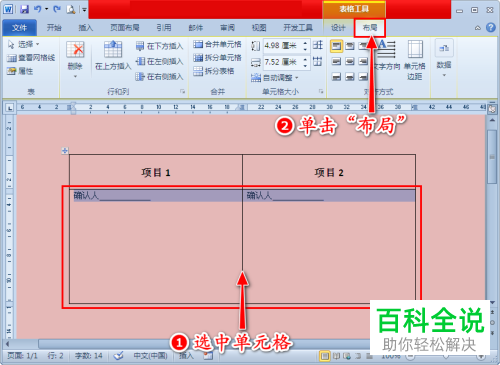Open the undo history dropdown arrow
The width and height of the screenshot is (500, 365).
(x=46, y=9)
